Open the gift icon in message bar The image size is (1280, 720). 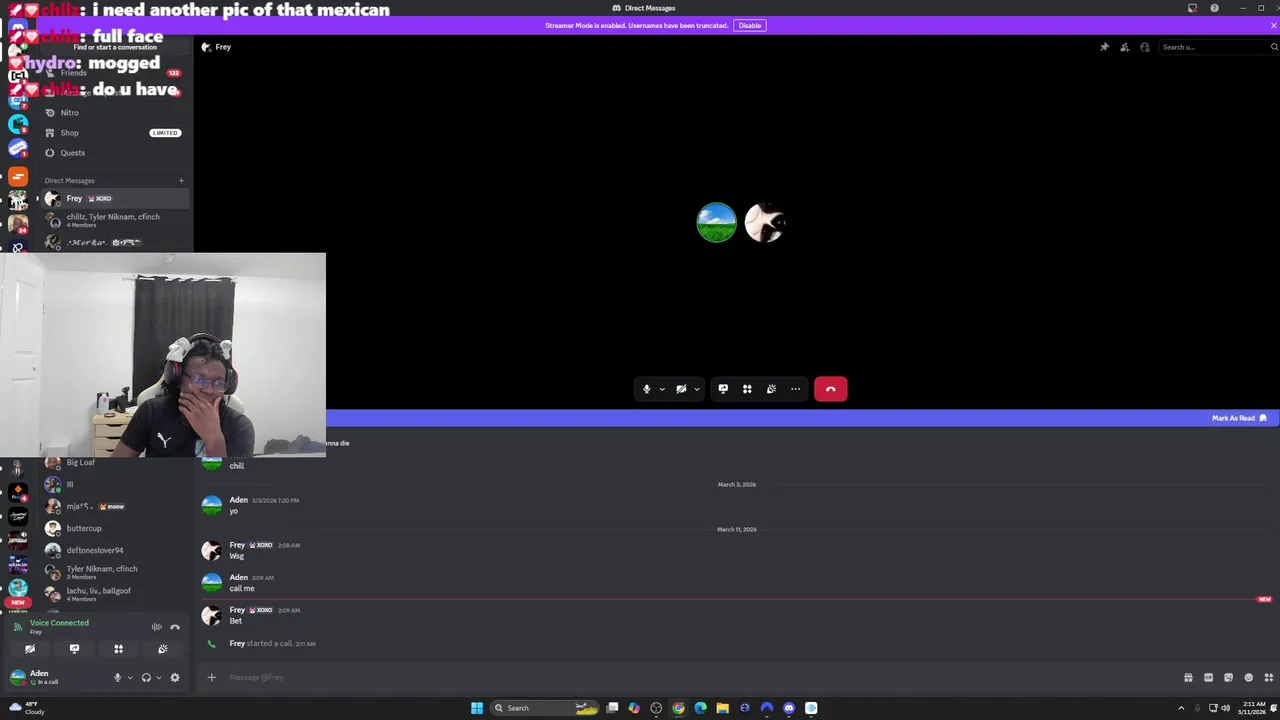point(1188,677)
